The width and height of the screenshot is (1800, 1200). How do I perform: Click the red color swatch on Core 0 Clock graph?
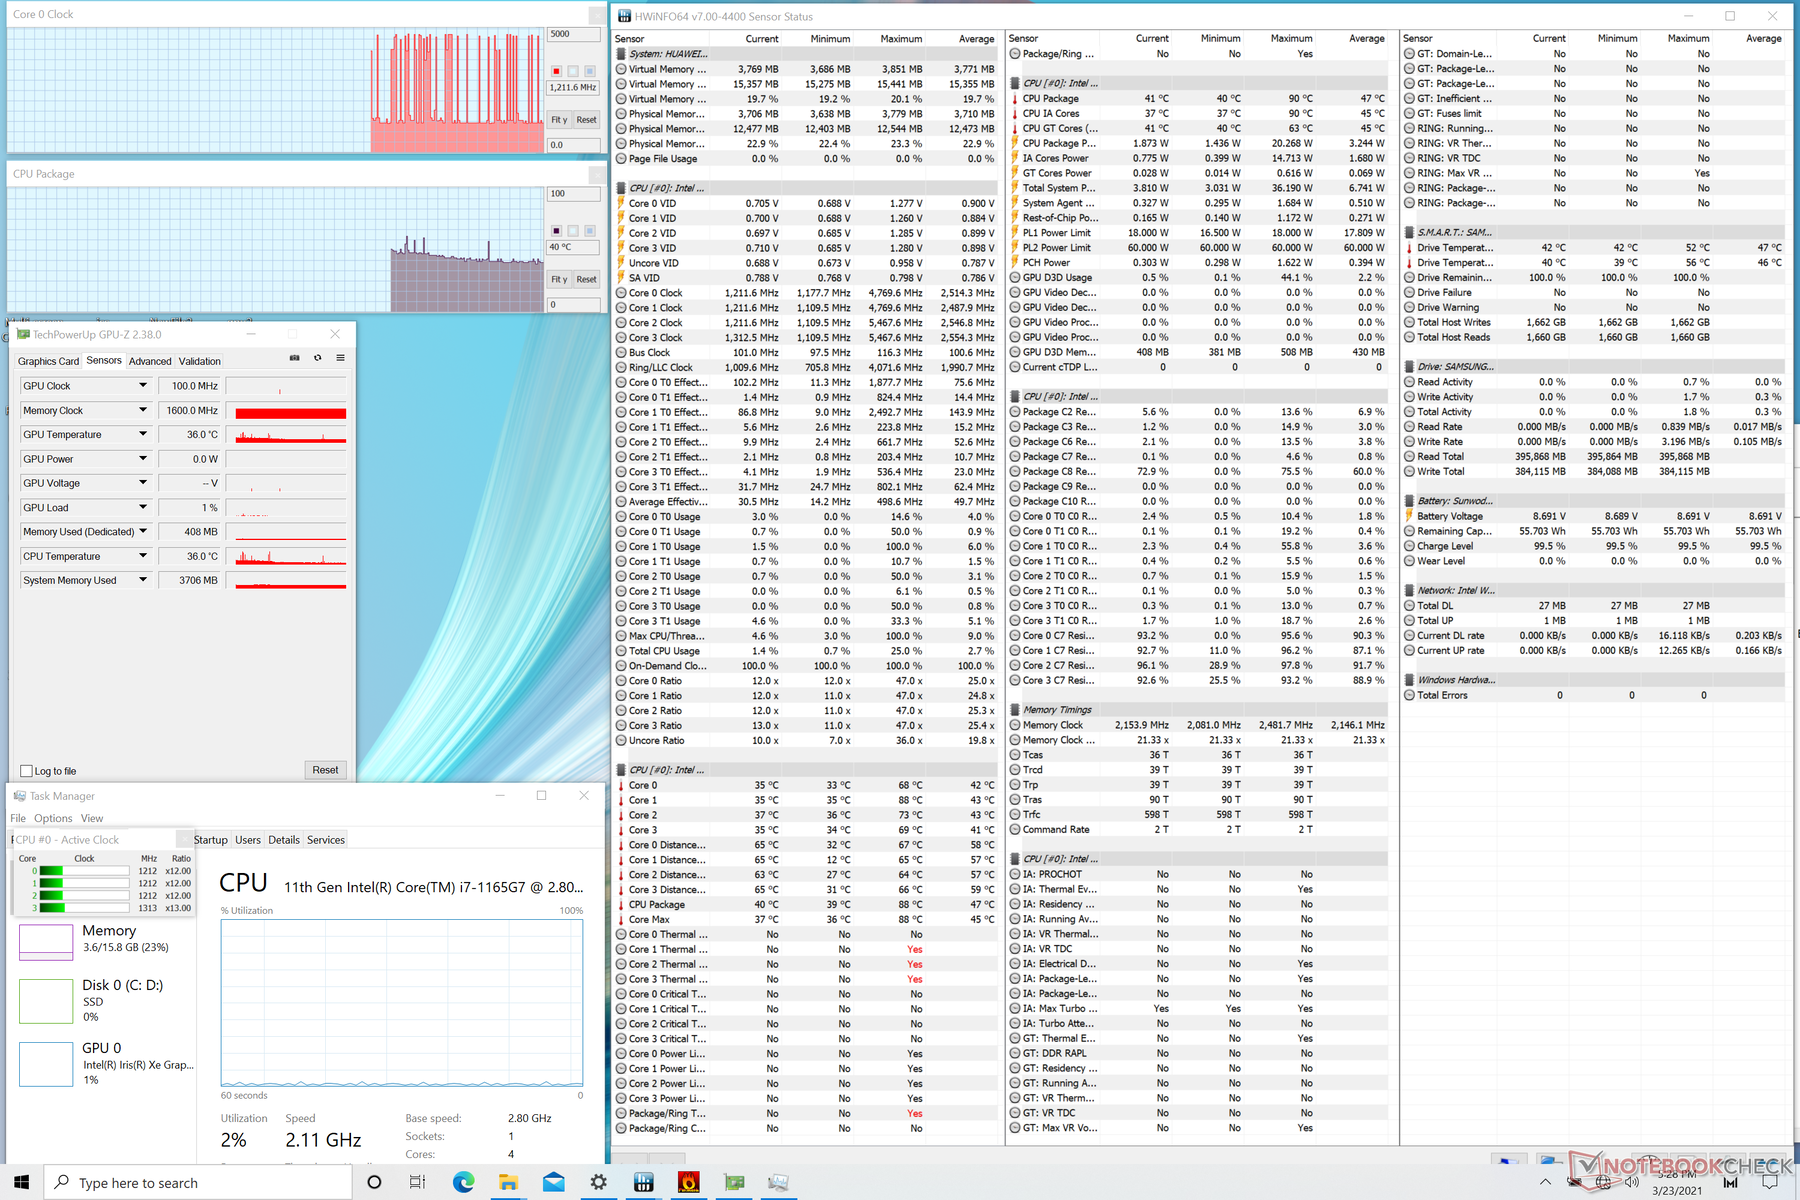click(x=557, y=71)
